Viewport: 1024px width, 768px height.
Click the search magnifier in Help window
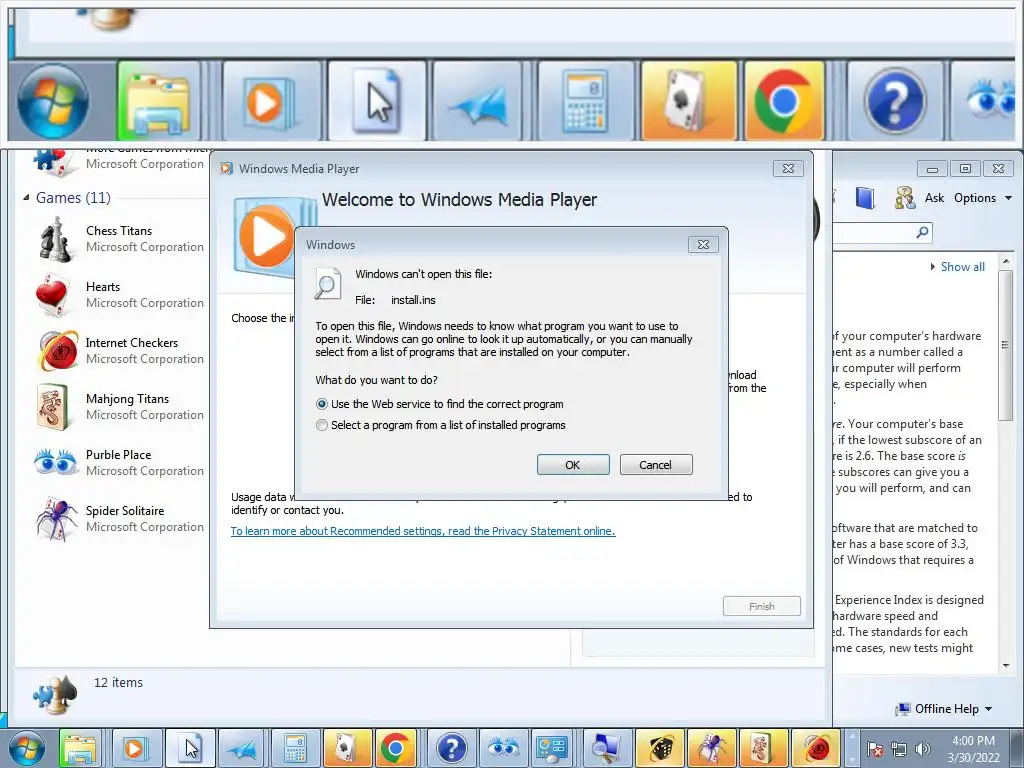point(922,232)
